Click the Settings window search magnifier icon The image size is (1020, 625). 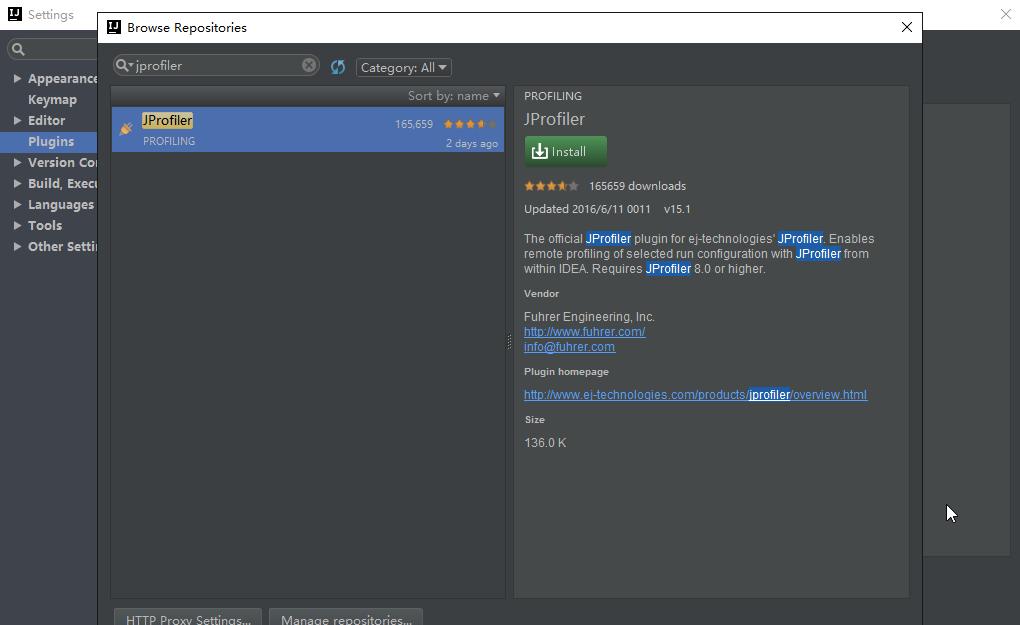[x=18, y=49]
